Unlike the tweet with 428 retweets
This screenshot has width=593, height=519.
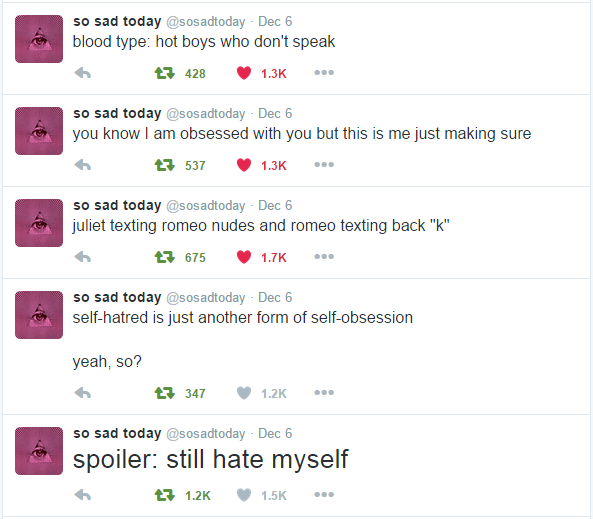[x=244, y=73]
